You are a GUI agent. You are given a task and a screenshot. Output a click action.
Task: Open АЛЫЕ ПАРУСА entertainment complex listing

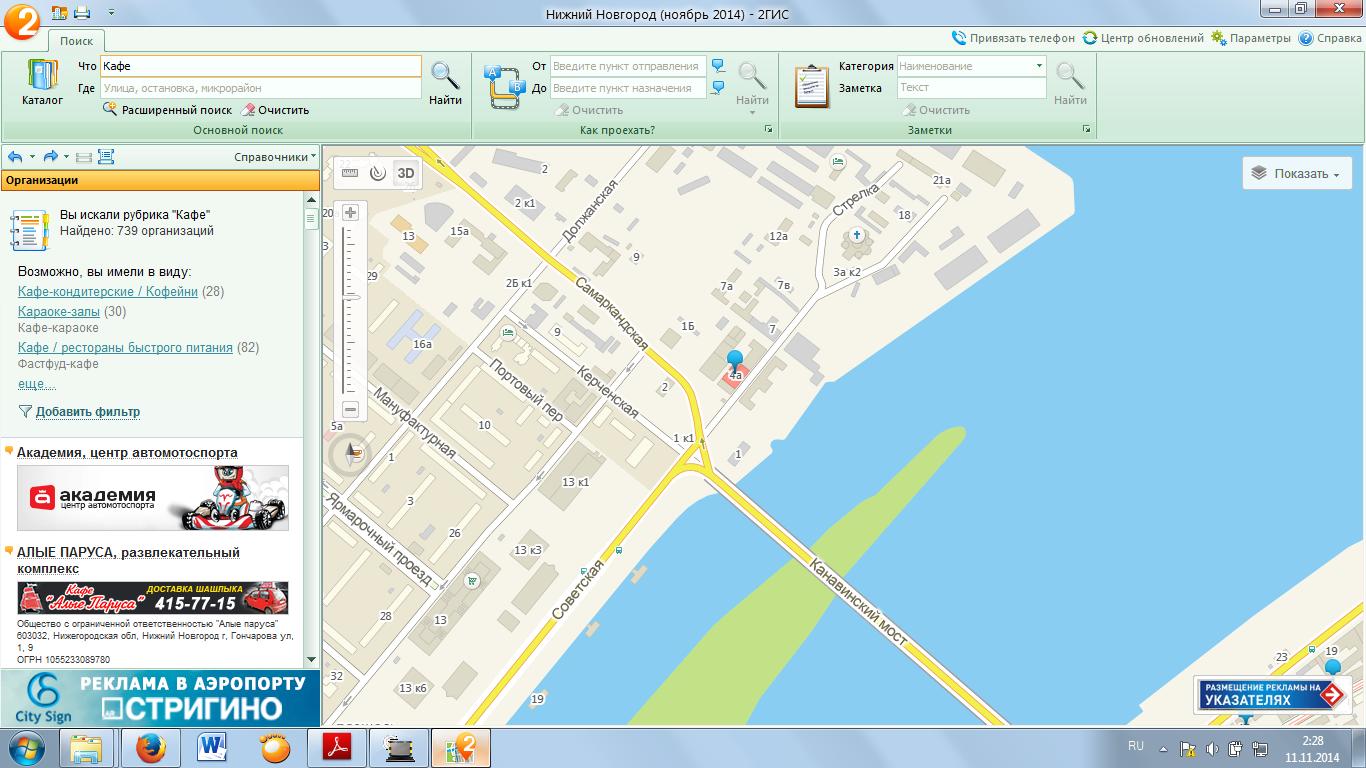(x=128, y=560)
